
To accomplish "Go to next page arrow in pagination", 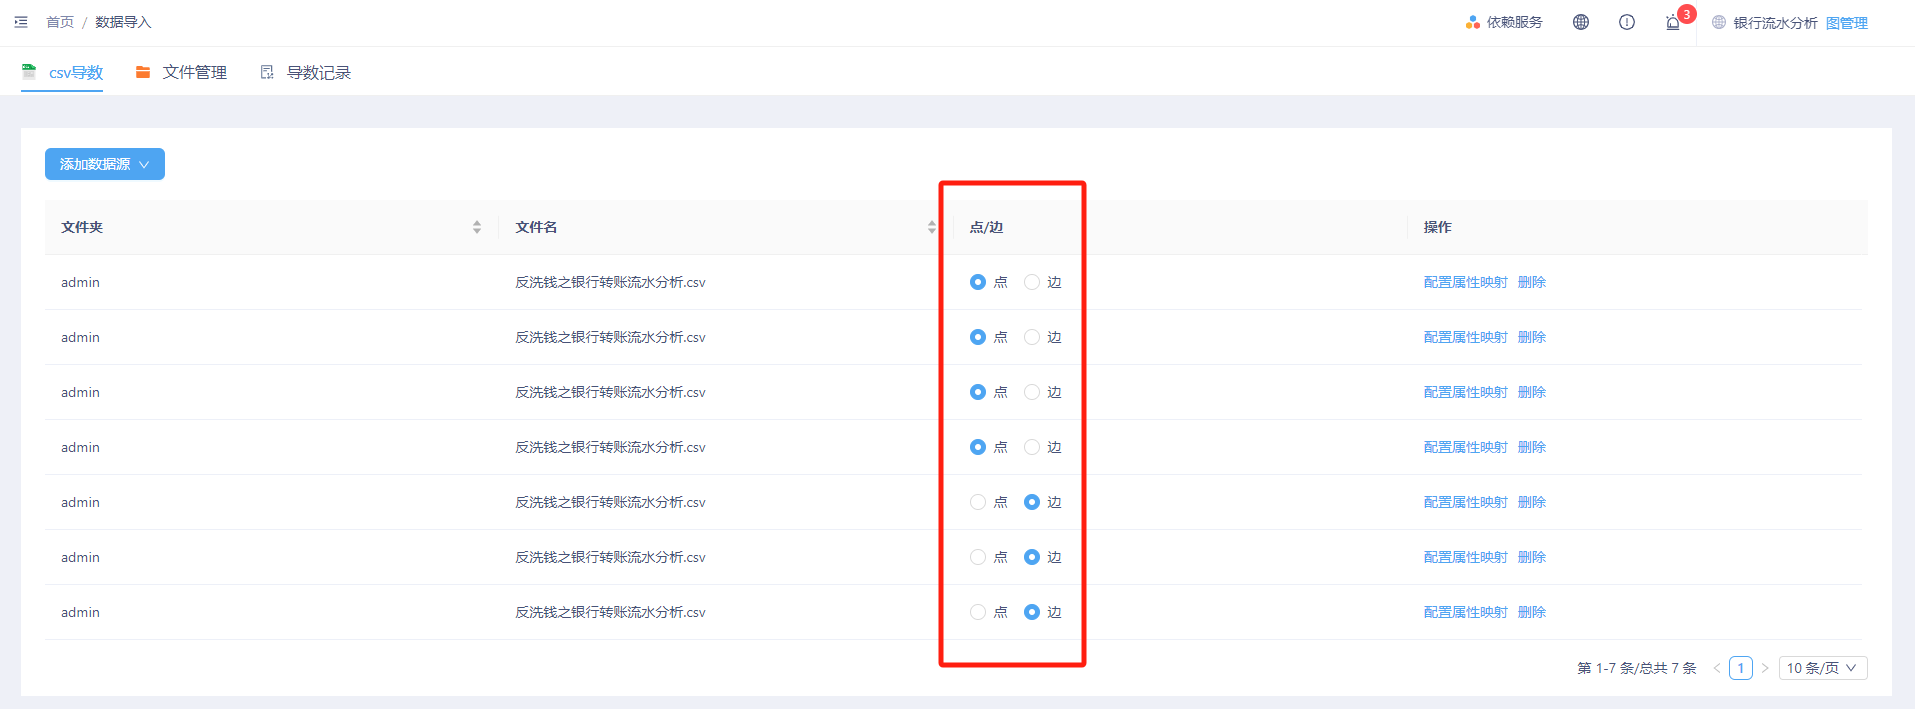I will (x=1765, y=668).
